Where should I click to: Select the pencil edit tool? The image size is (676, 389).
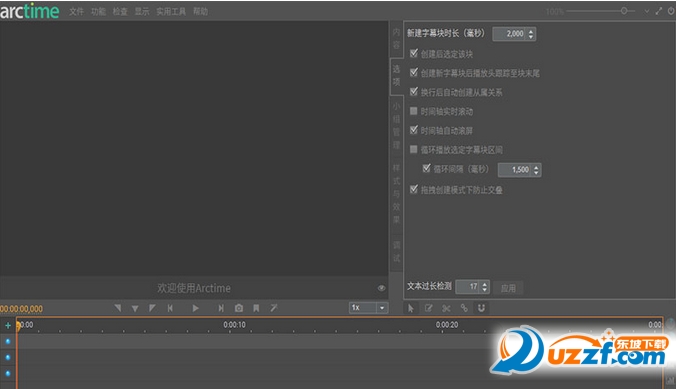[429, 308]
